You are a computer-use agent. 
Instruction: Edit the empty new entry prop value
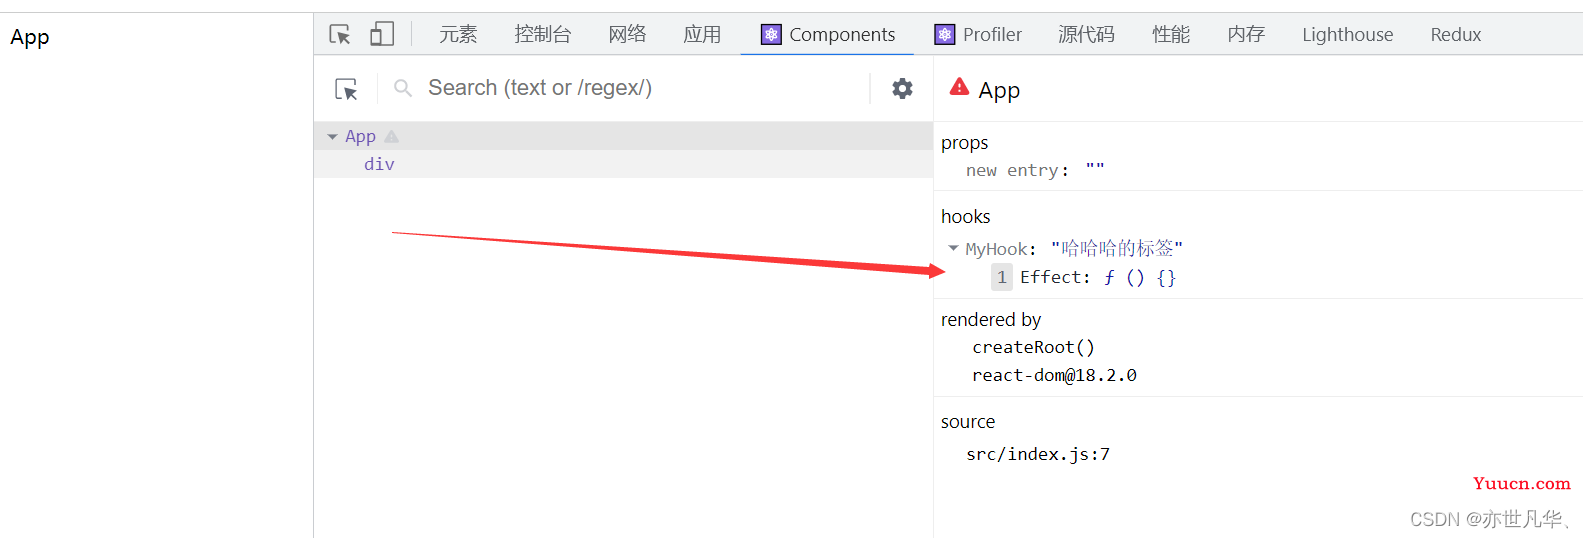[1095, 170]
